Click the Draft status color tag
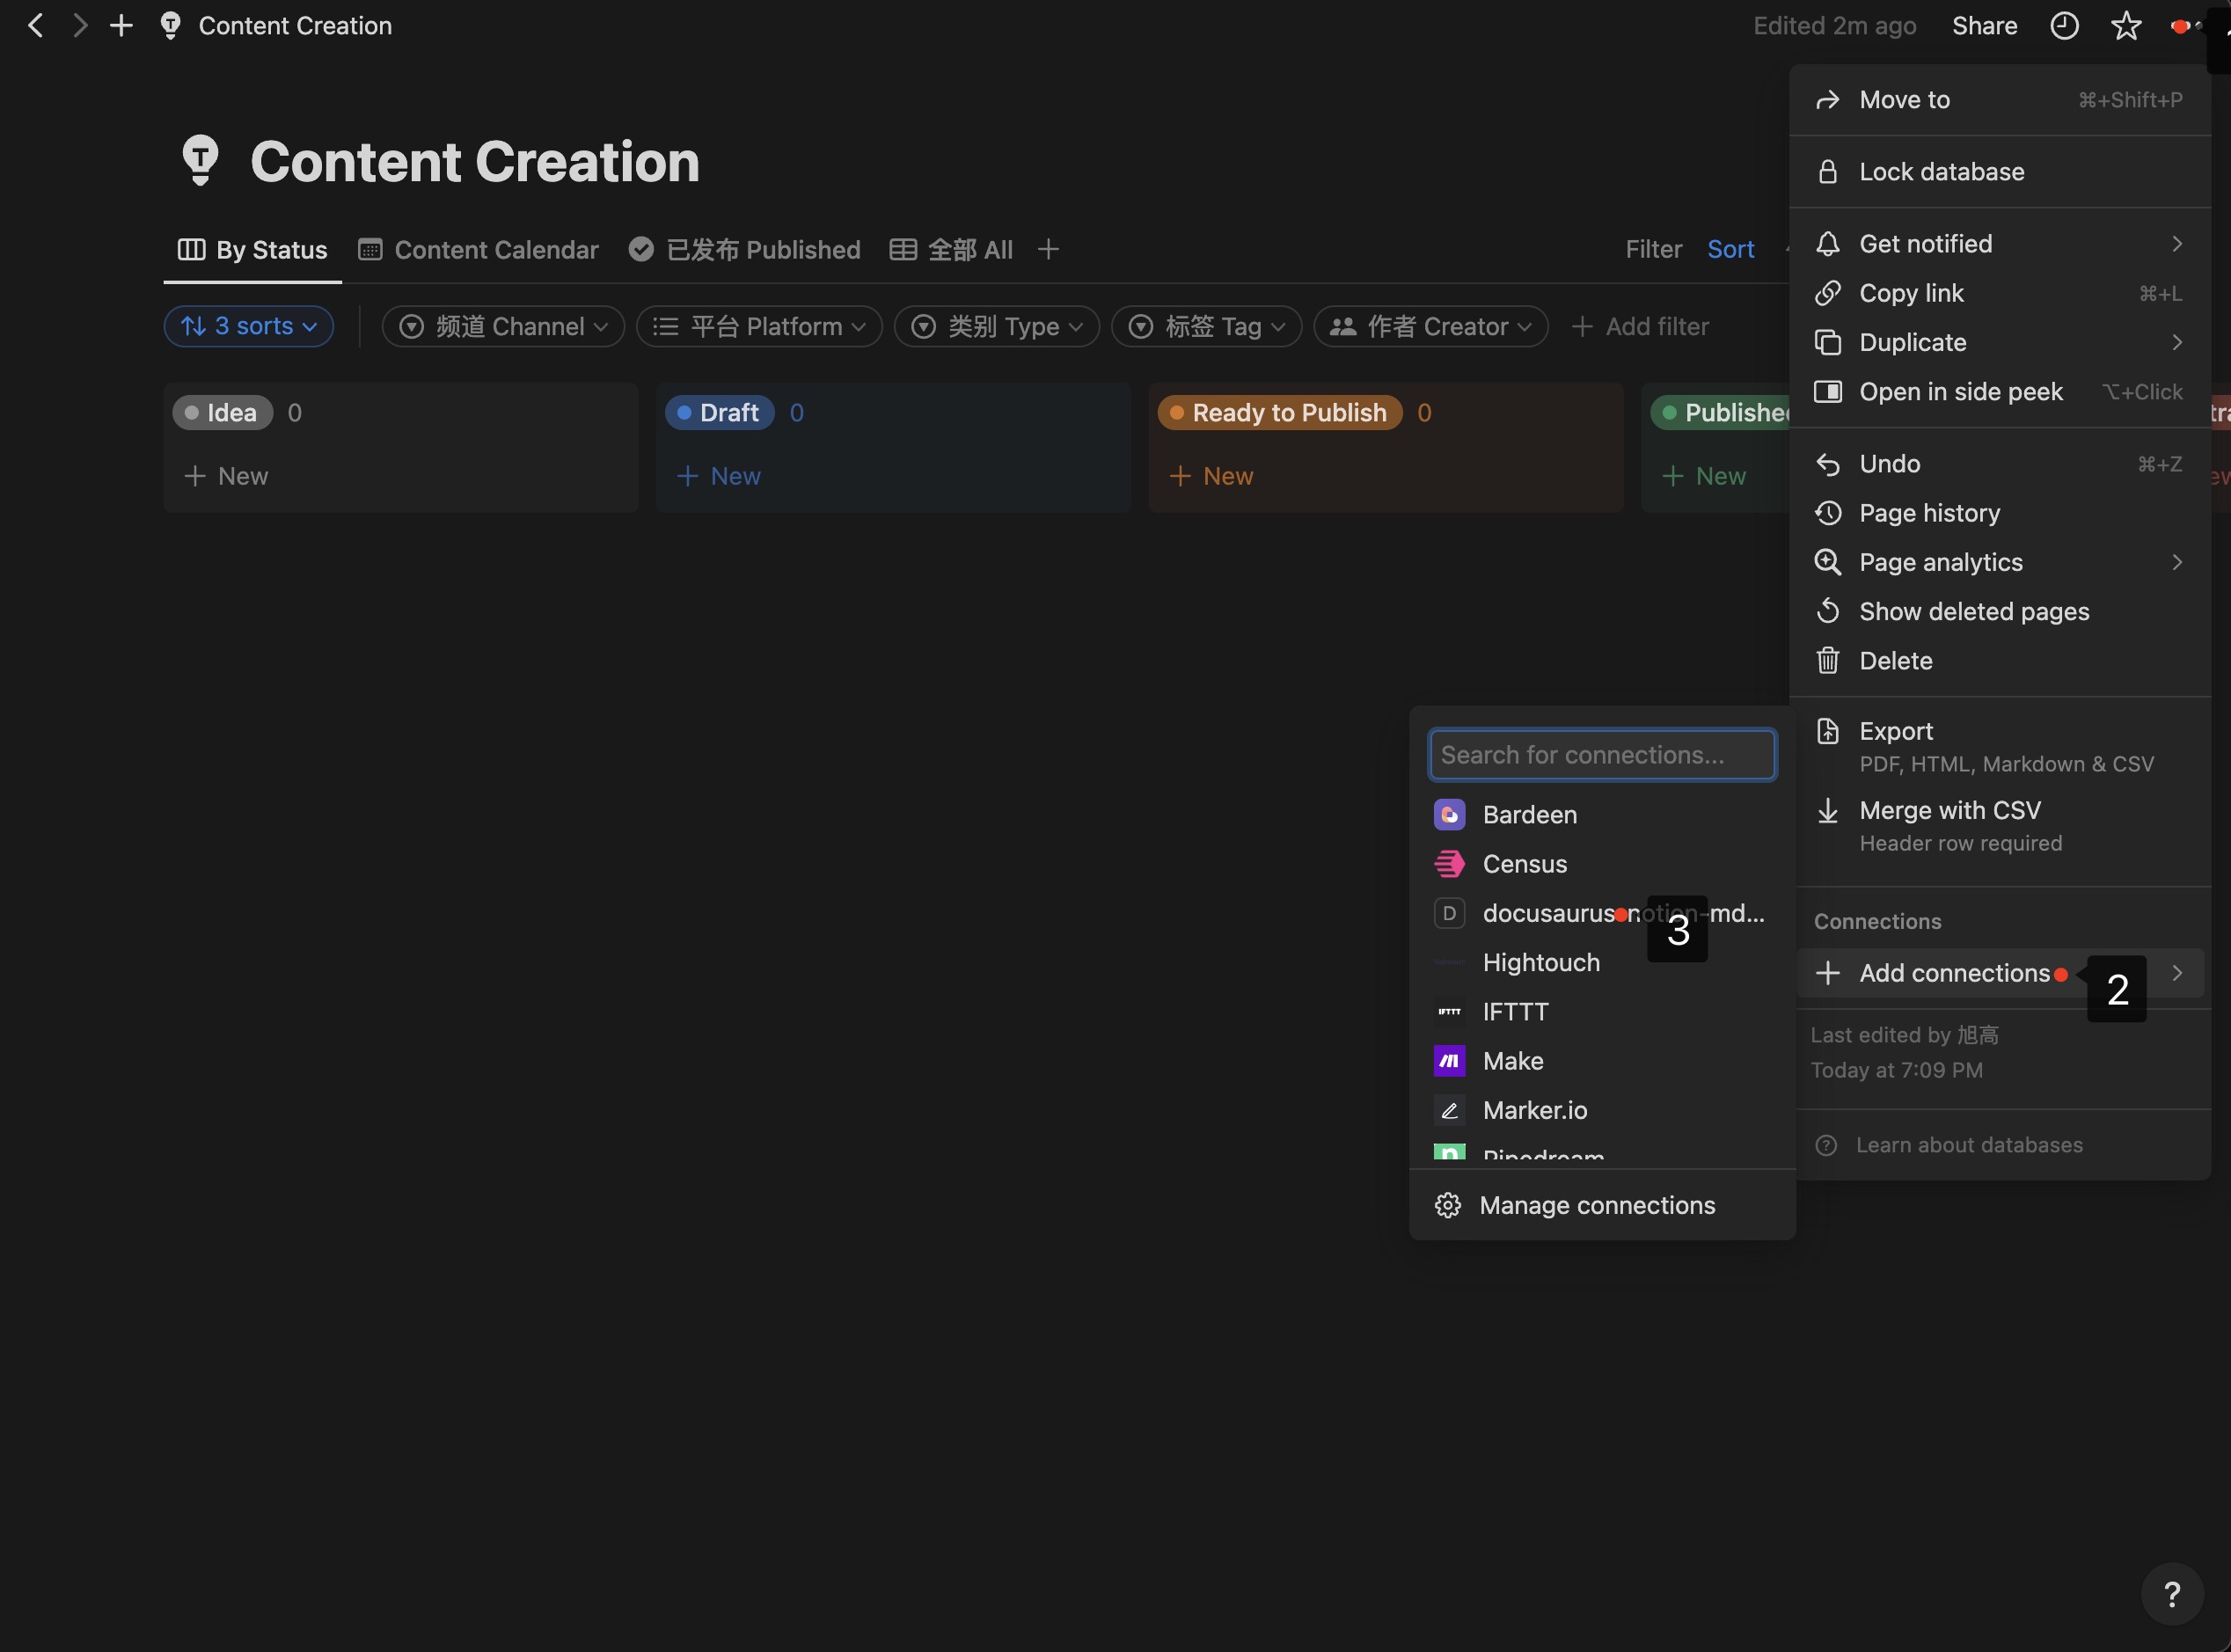Viewport: 2231px width, 1652px height. click(x=719, y=413)
